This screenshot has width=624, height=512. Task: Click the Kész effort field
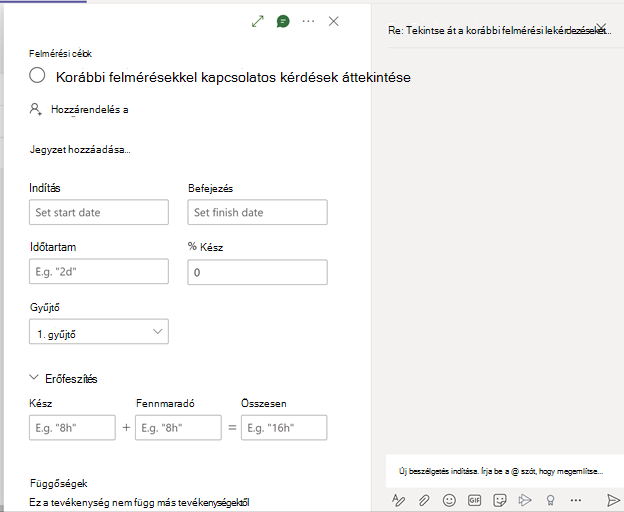pos(72,428)
